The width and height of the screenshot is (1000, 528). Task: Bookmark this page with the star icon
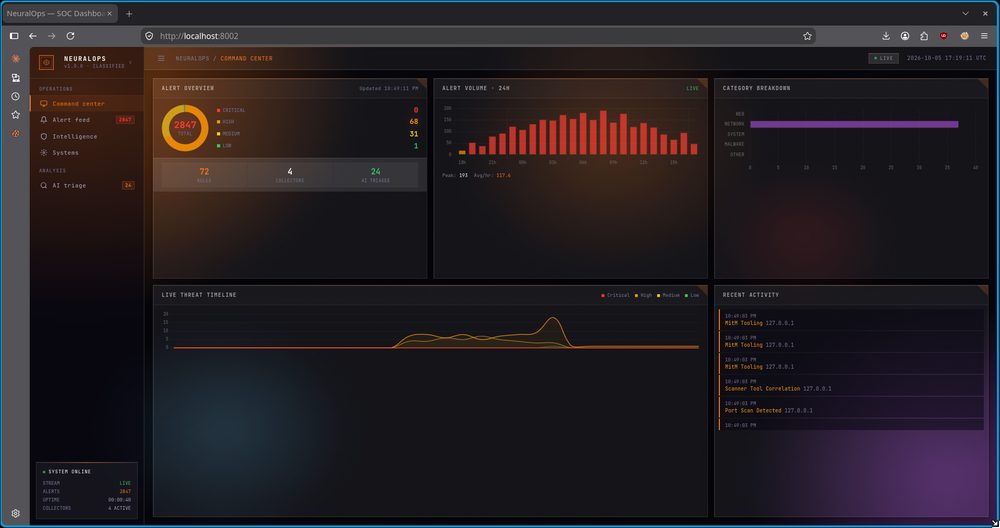[807, 36]
